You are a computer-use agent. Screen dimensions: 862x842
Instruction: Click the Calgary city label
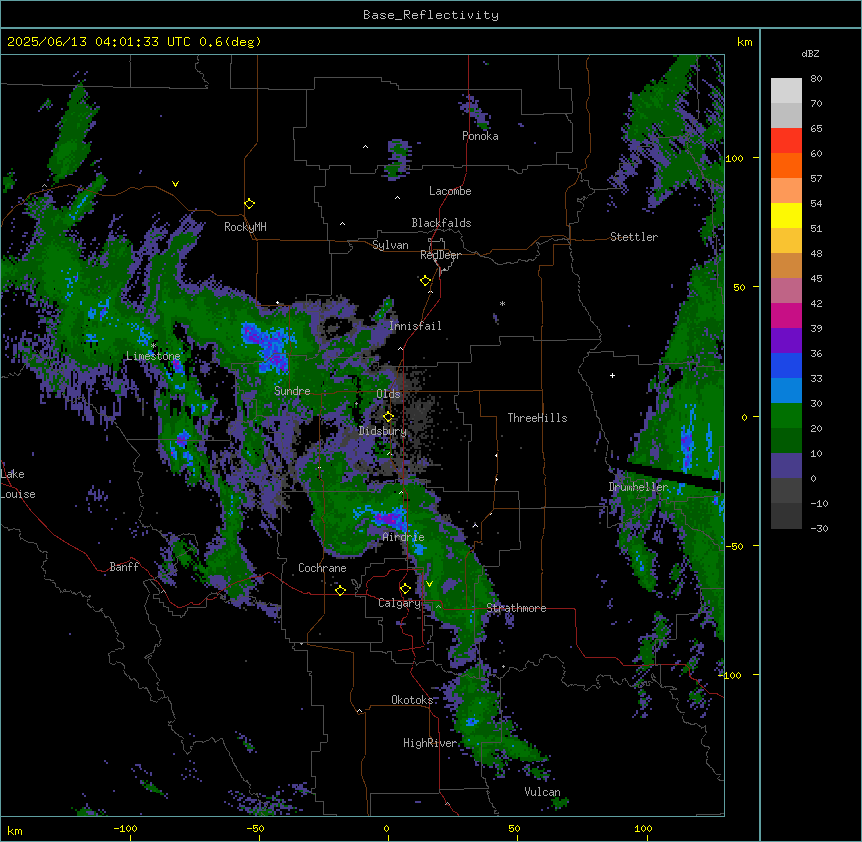tap(399, 603)
